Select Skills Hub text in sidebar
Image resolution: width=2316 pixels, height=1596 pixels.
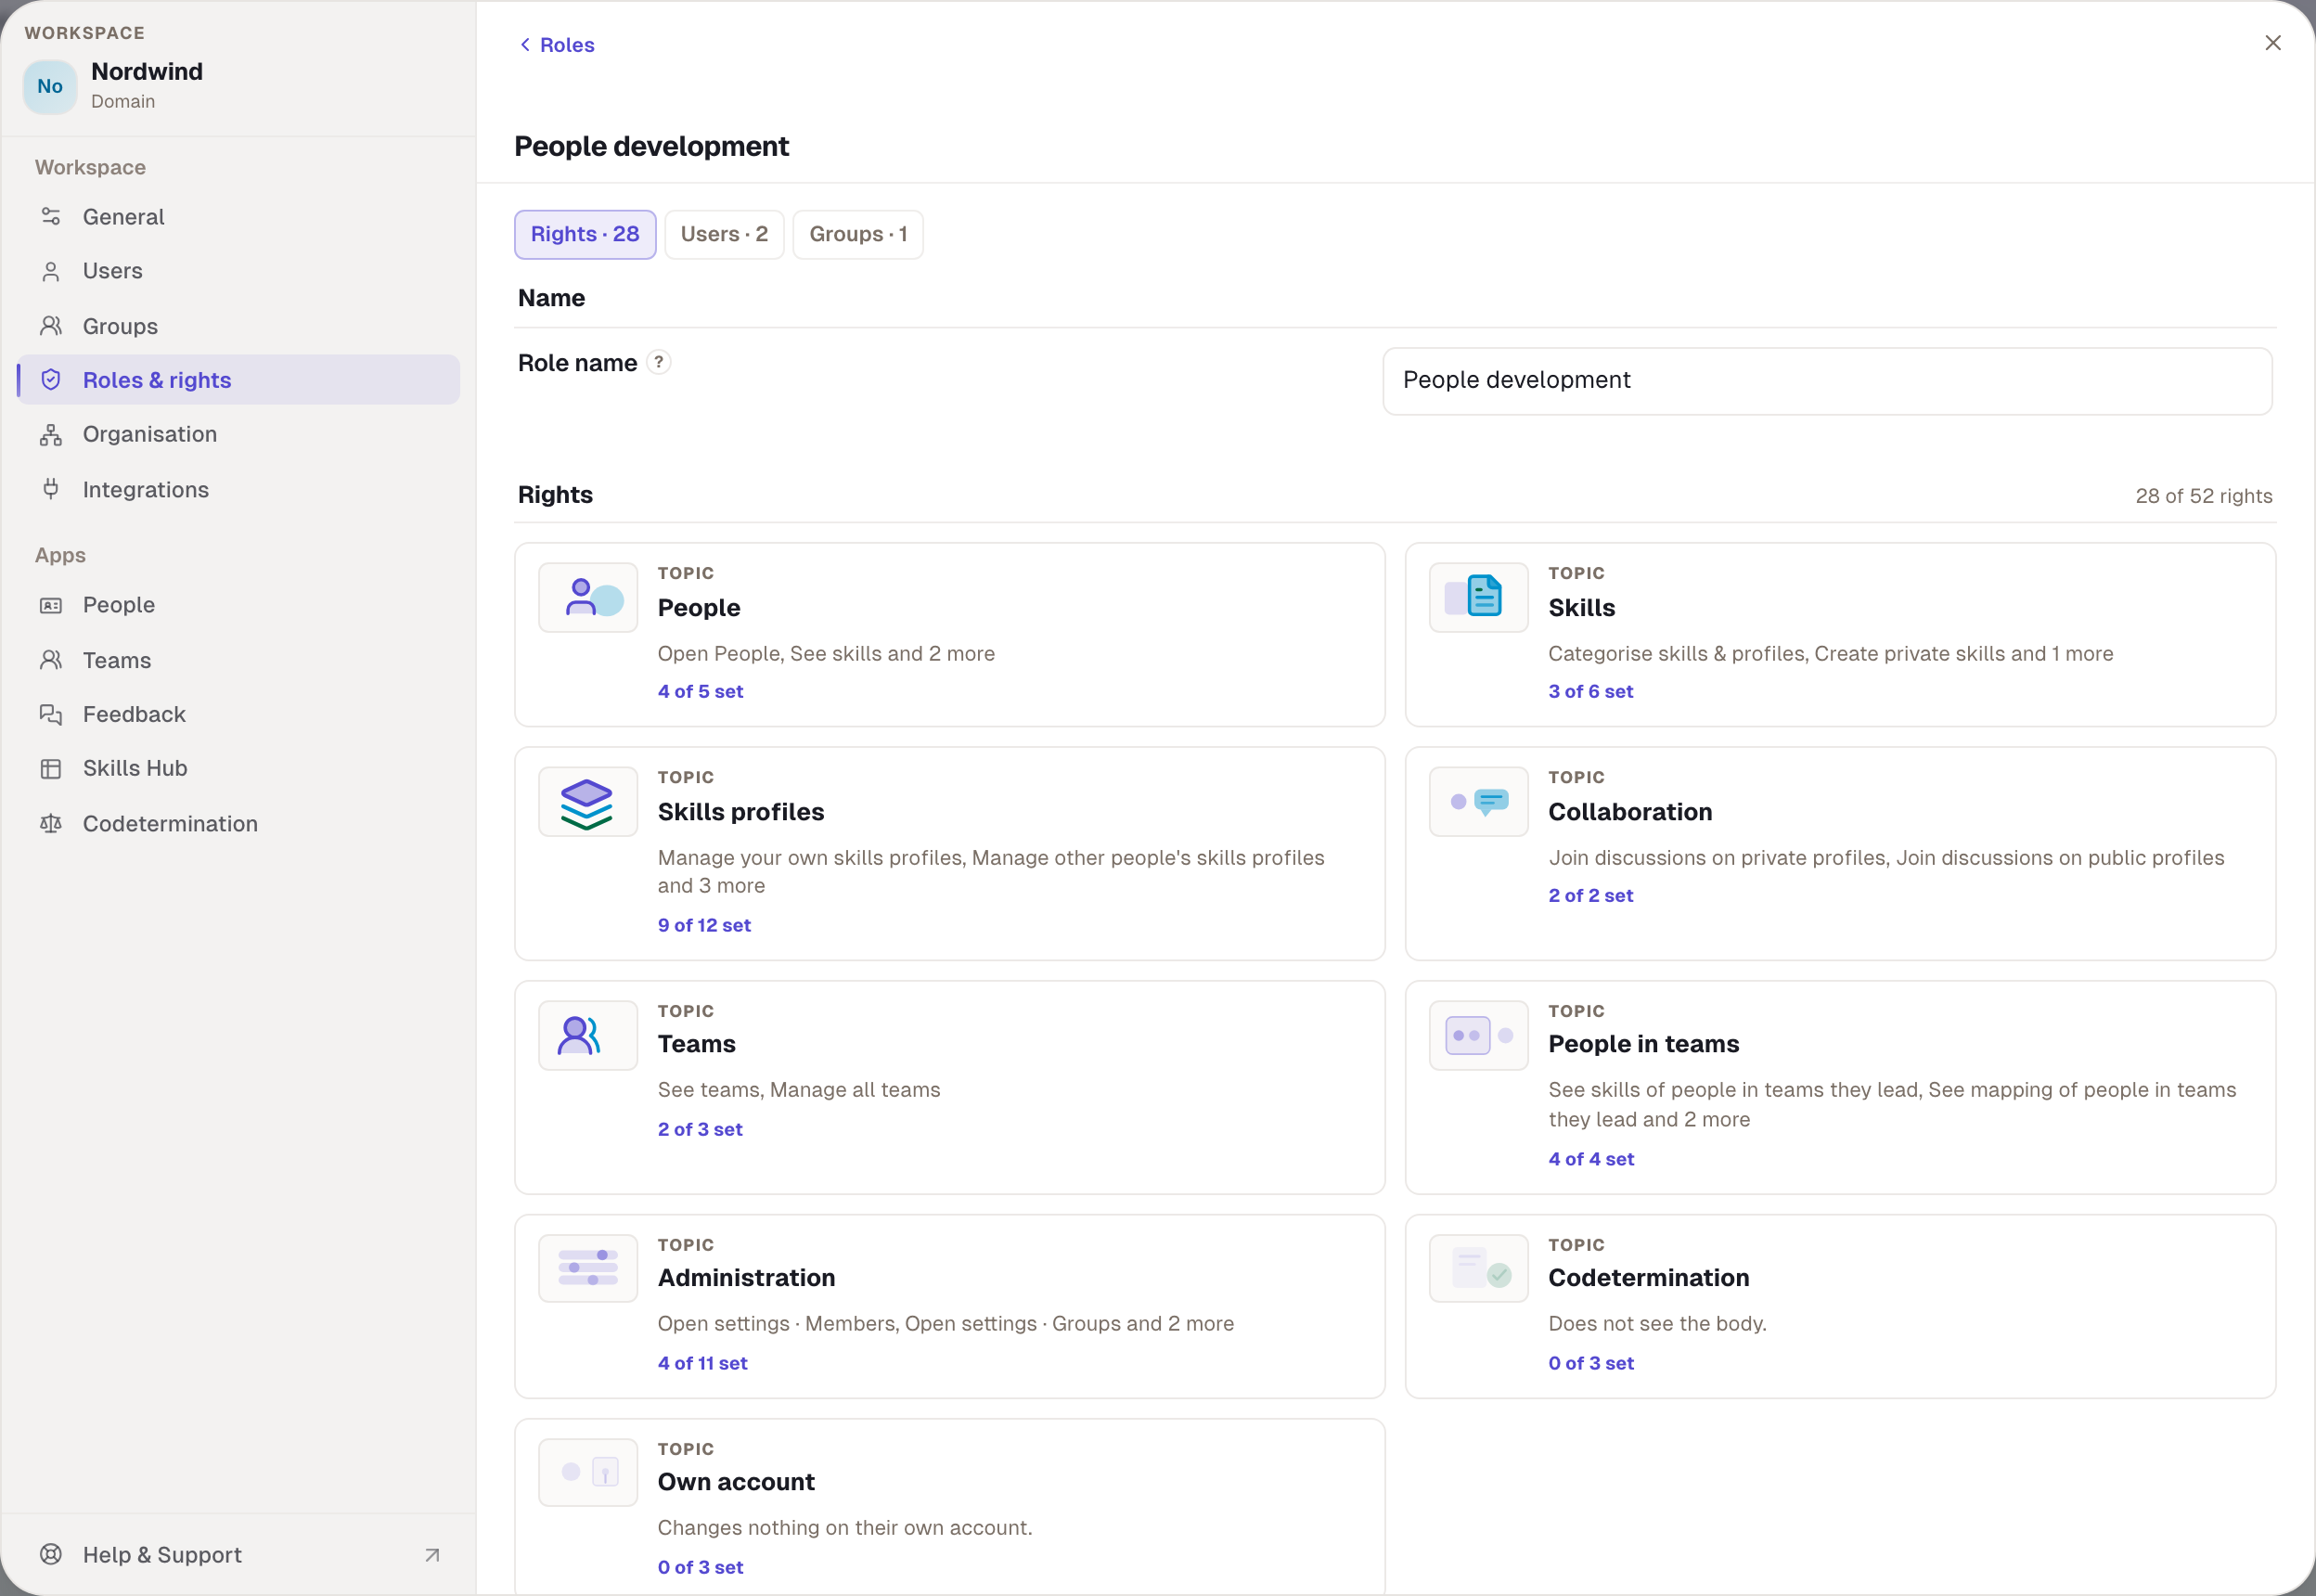coord(135,768)
